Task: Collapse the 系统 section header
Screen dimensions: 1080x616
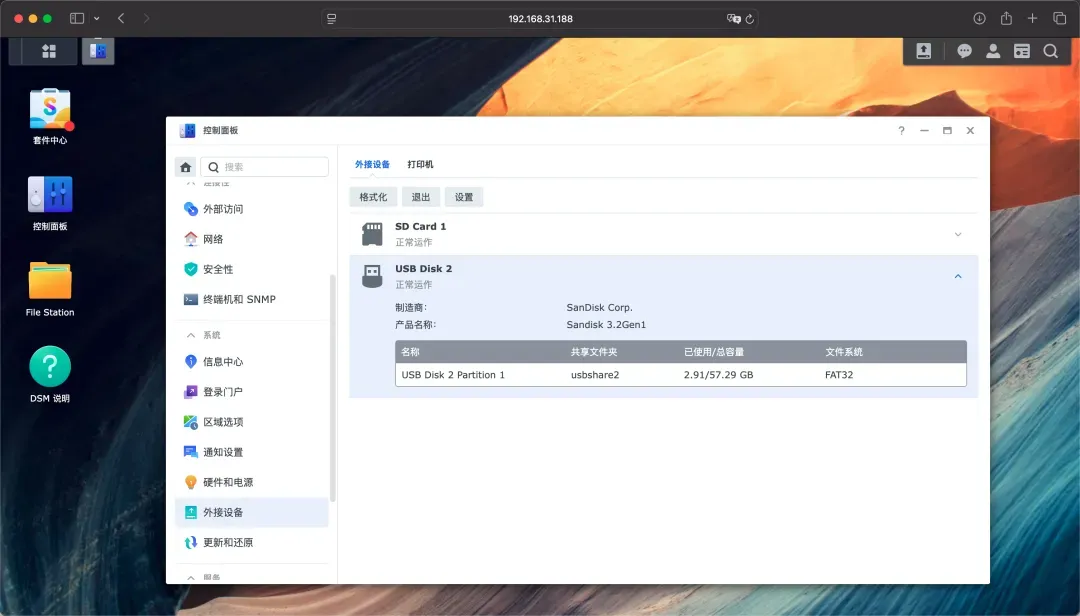Action: pyautogui.click(x=203, y=335)
